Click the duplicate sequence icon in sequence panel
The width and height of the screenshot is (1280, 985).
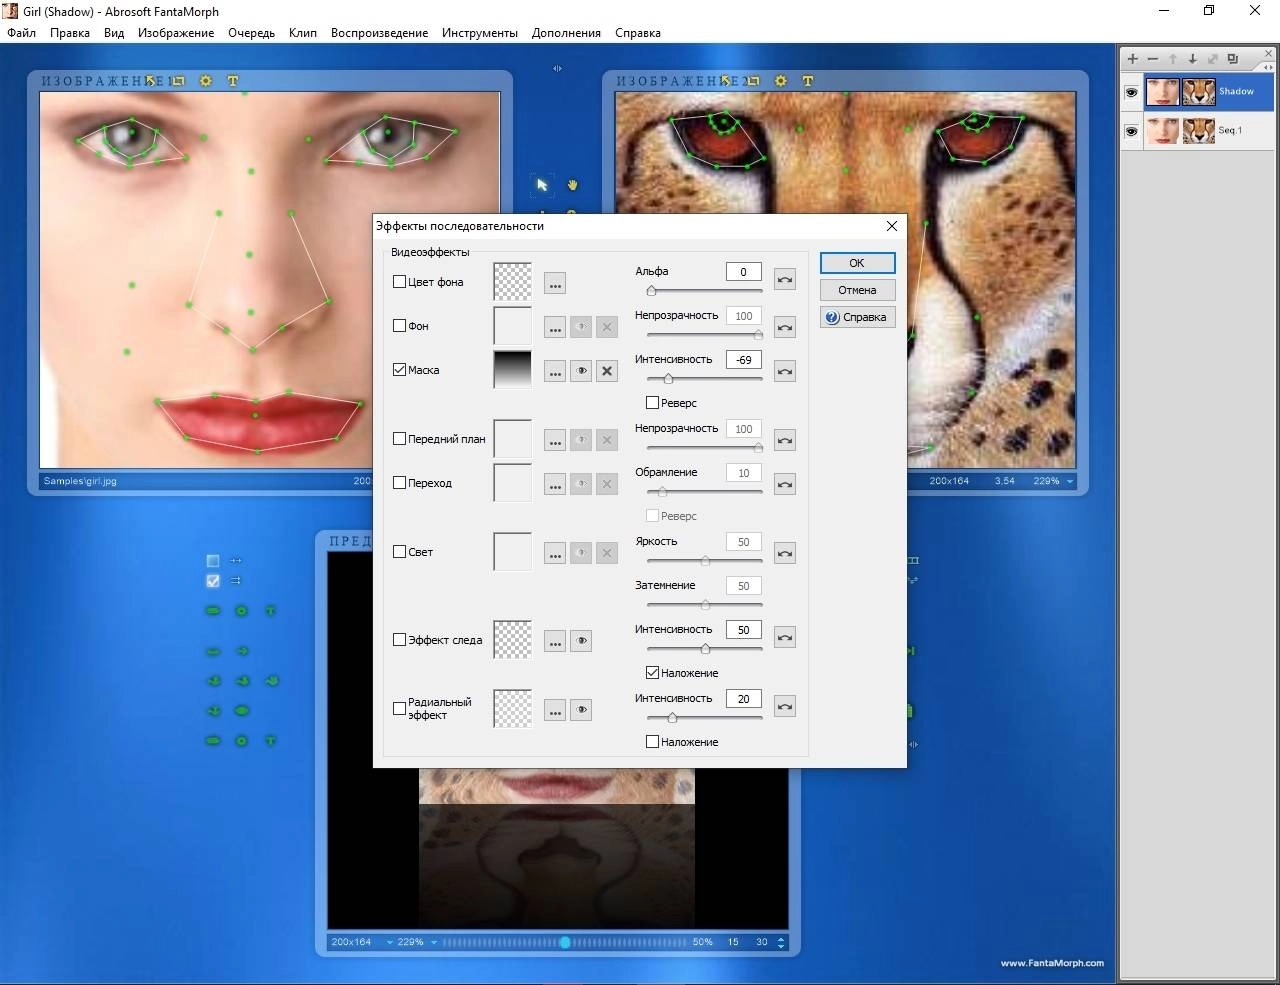[1233, 59]
